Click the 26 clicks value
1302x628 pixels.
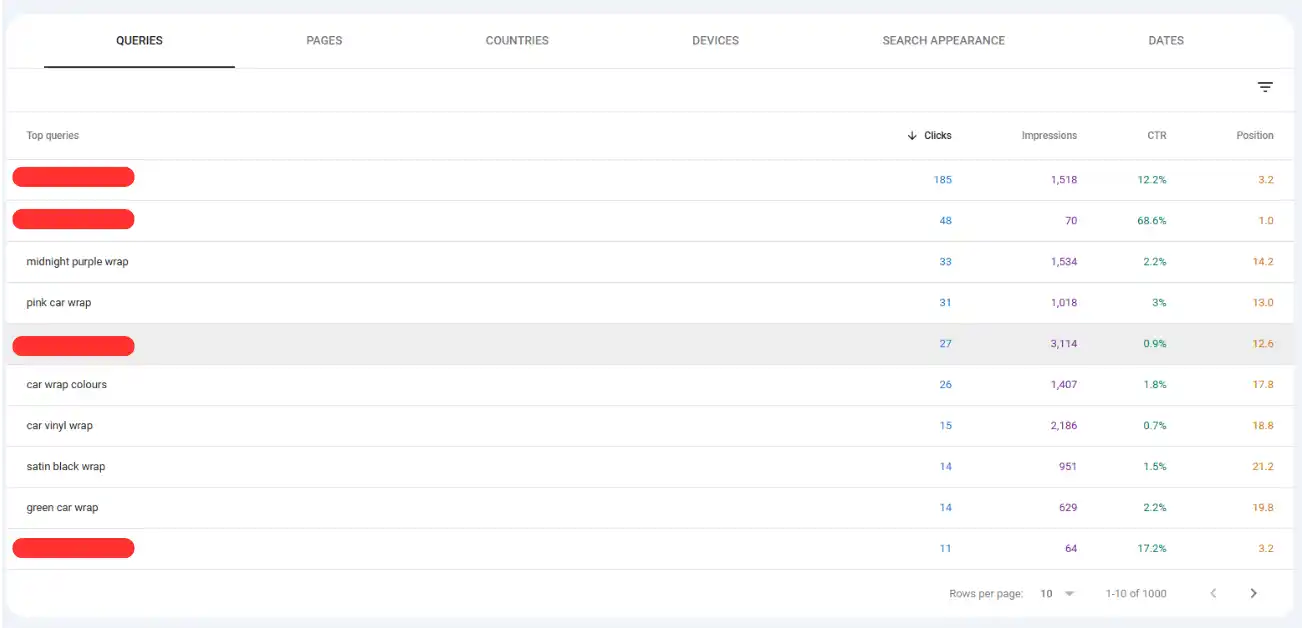946,385
